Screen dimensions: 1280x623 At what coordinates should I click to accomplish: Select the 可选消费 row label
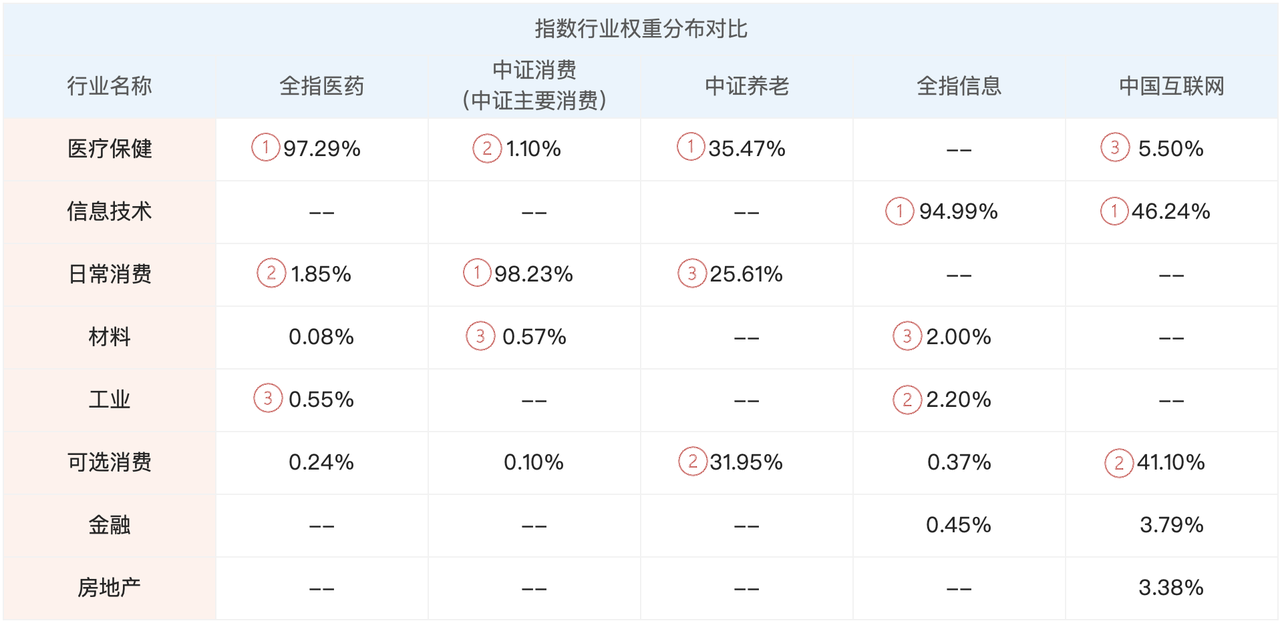click(x=109, y=463)
